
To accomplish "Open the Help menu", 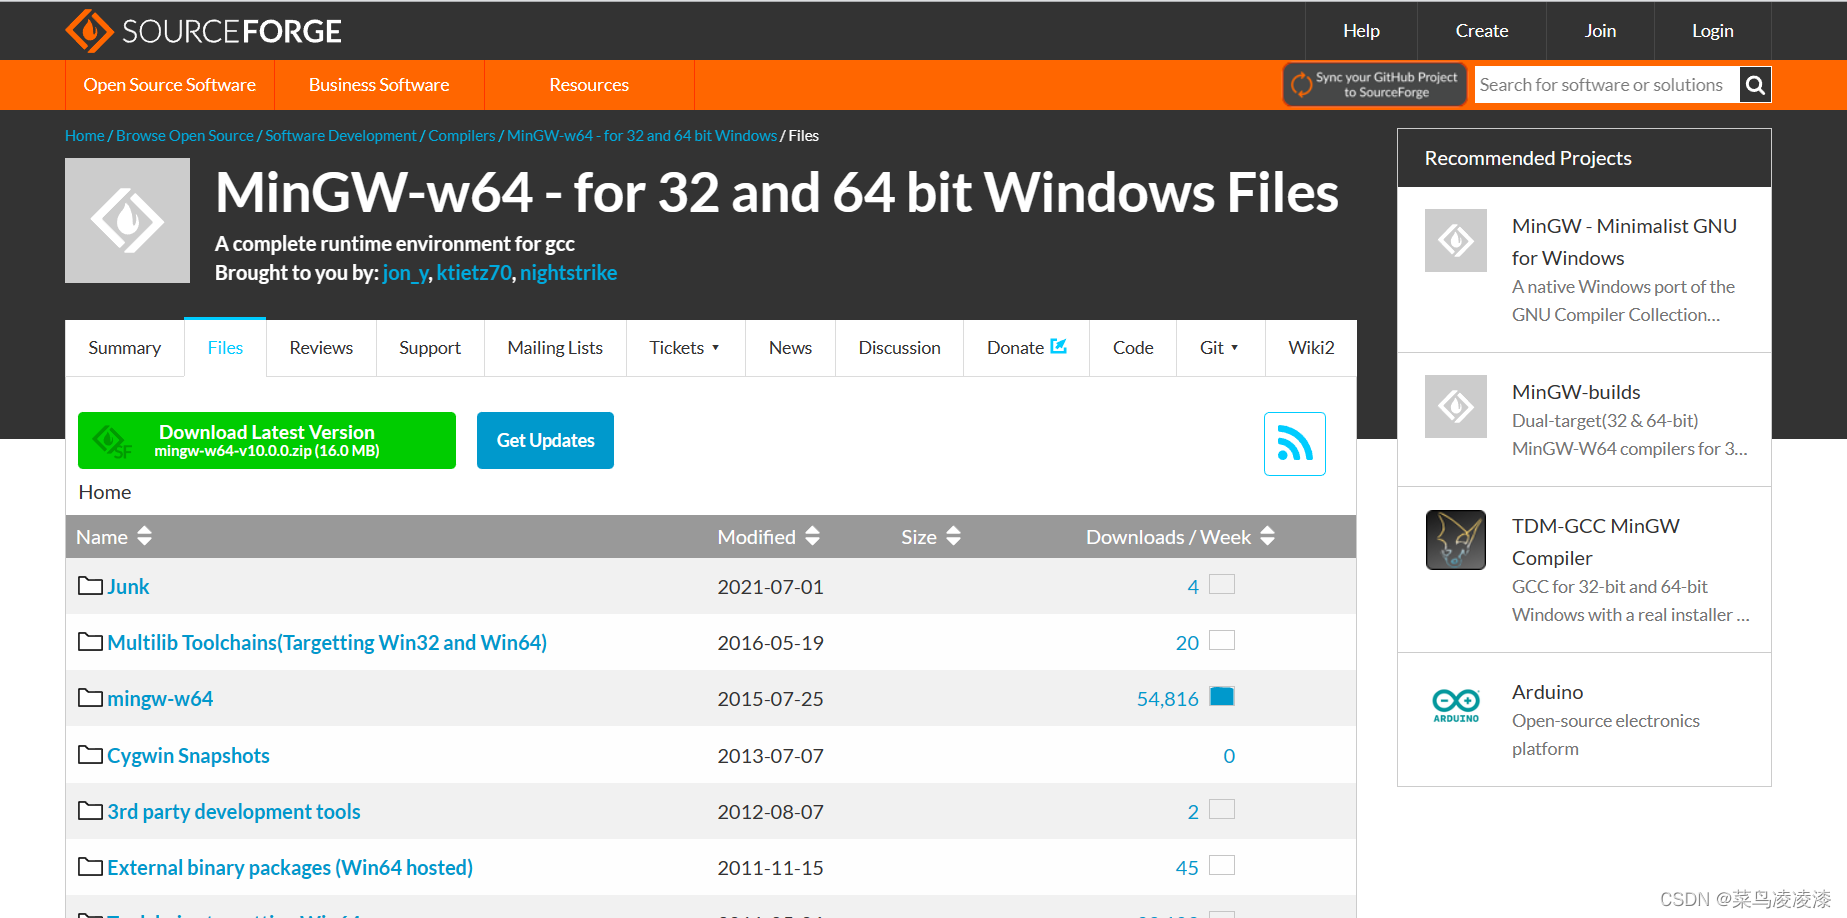I will pyautogui.click(x=1361, y=31).
